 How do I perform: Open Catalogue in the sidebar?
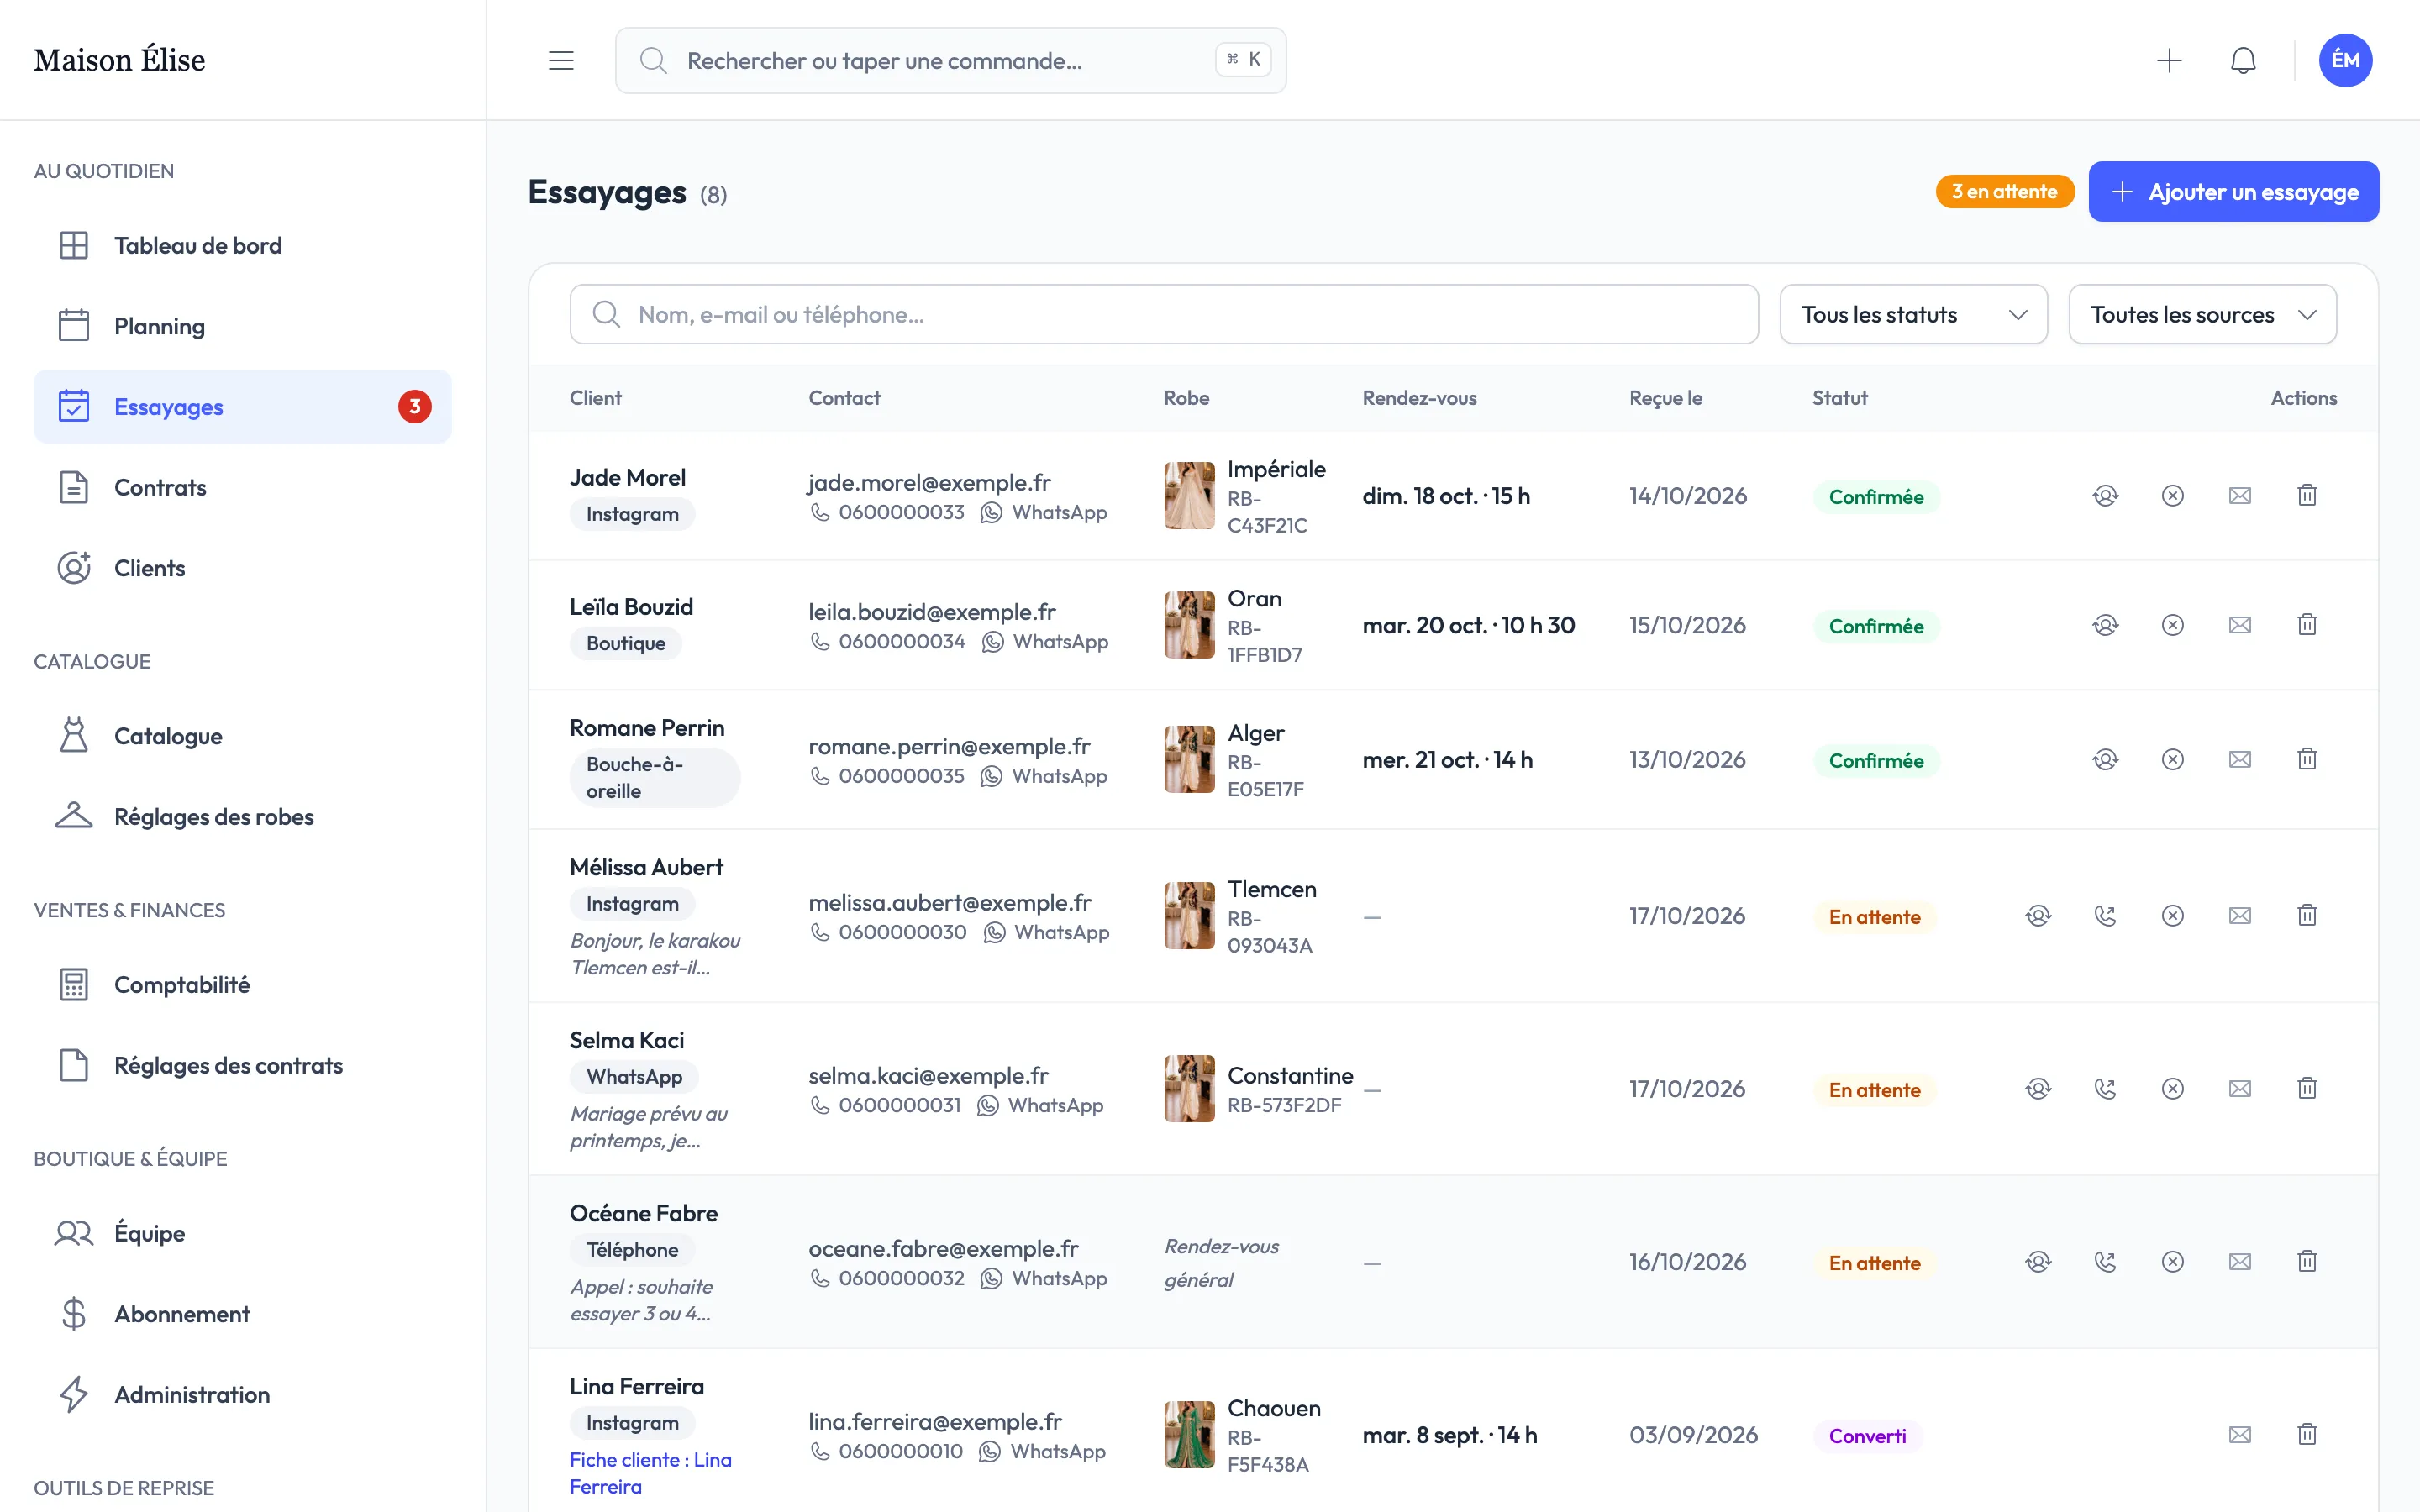click(242, 736)
